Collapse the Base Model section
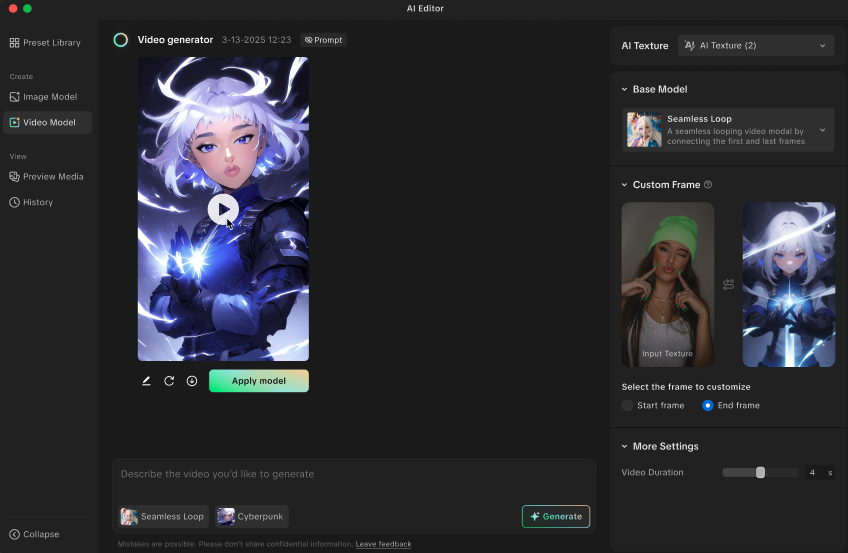Image resolution: width=848 pixels, height=553 pixels. tap(625, 89)
